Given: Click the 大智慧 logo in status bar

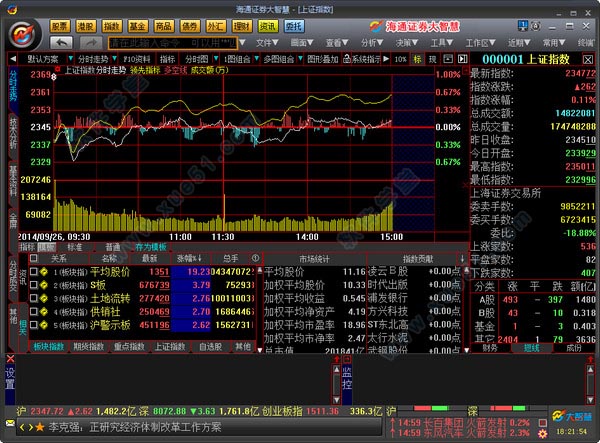Looking at the screenshot, I should (572, 416).
